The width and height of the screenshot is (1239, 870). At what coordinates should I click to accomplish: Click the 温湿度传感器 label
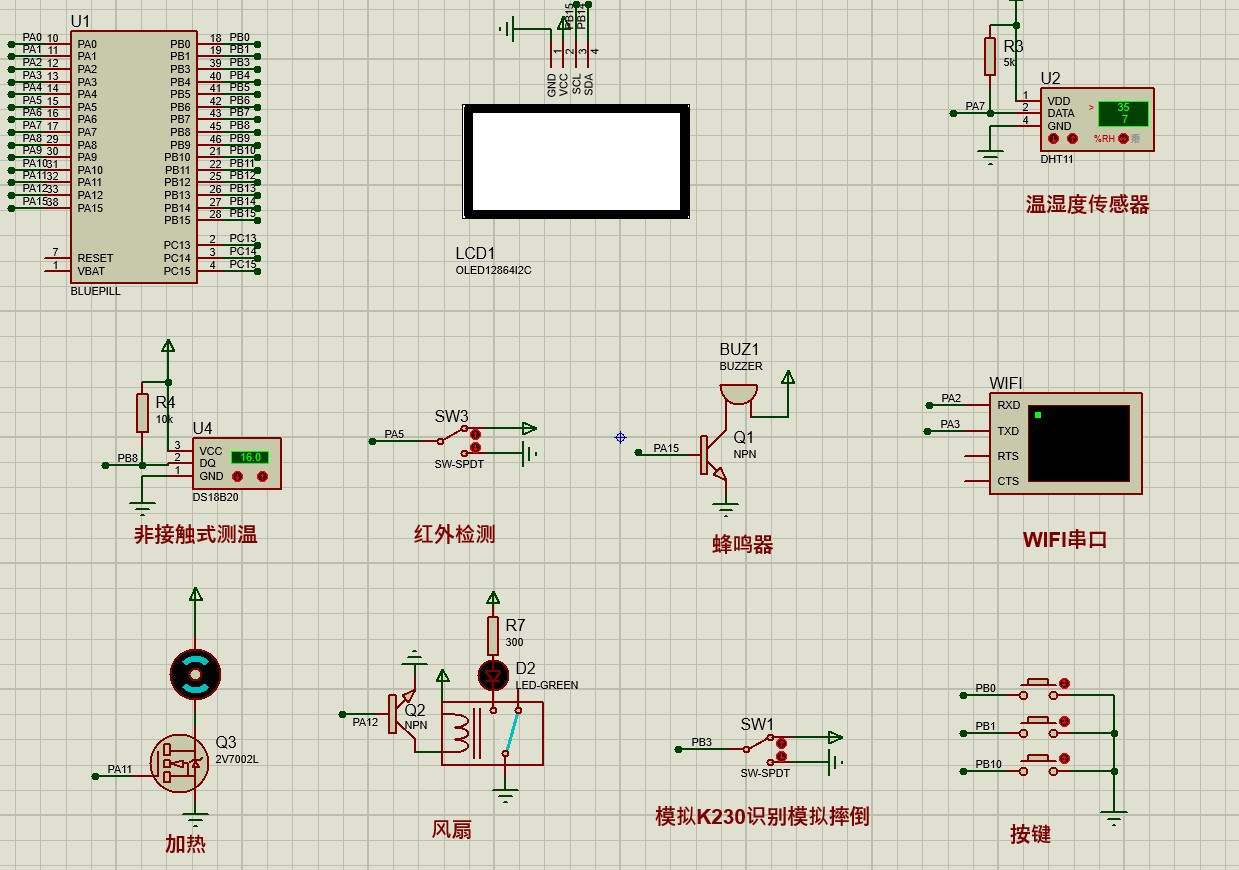pyautogui.click(x=1088, y=205)
